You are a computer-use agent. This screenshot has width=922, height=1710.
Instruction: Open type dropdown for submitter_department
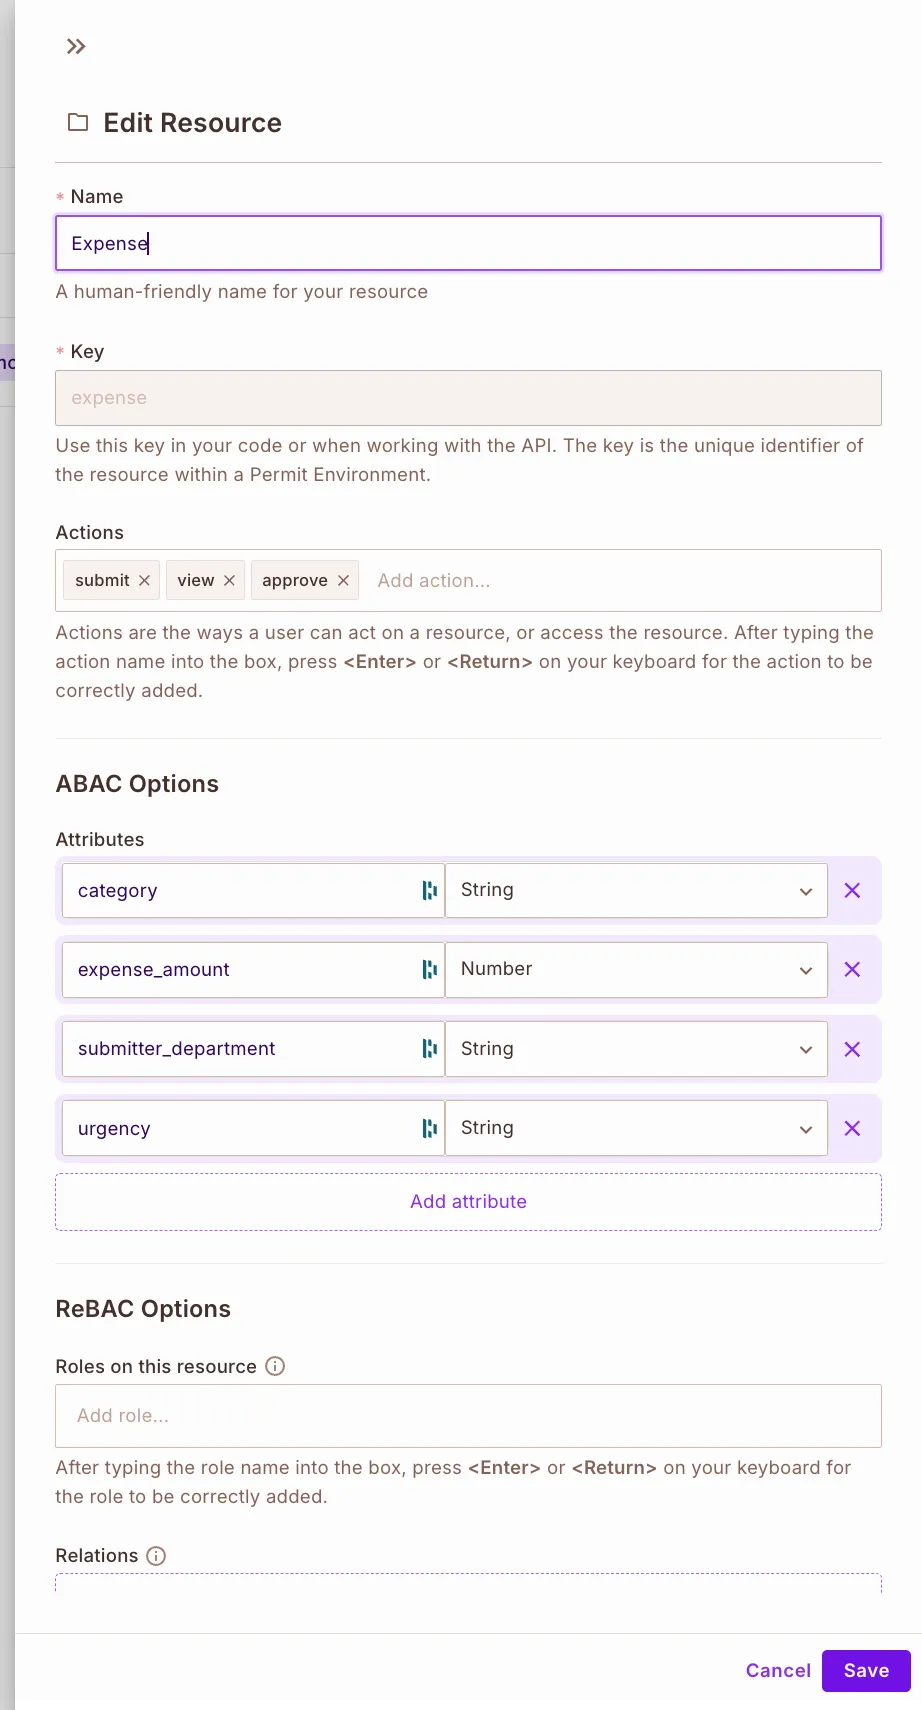click(x=636, y=1049)
